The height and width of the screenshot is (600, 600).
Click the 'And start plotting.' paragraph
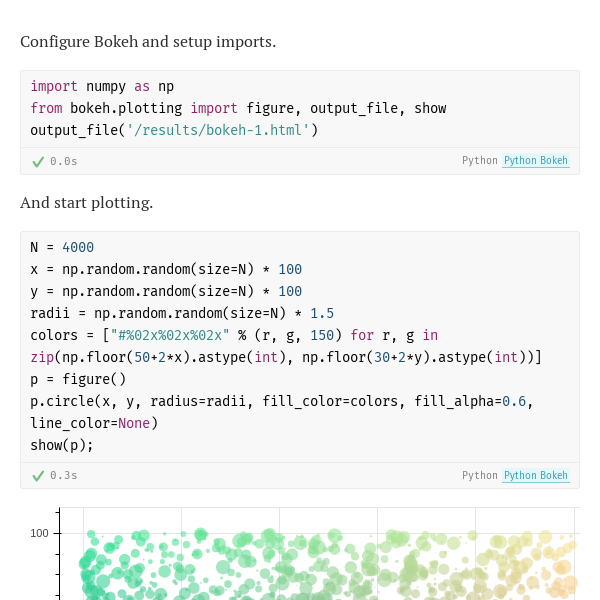tap(87, 203)
